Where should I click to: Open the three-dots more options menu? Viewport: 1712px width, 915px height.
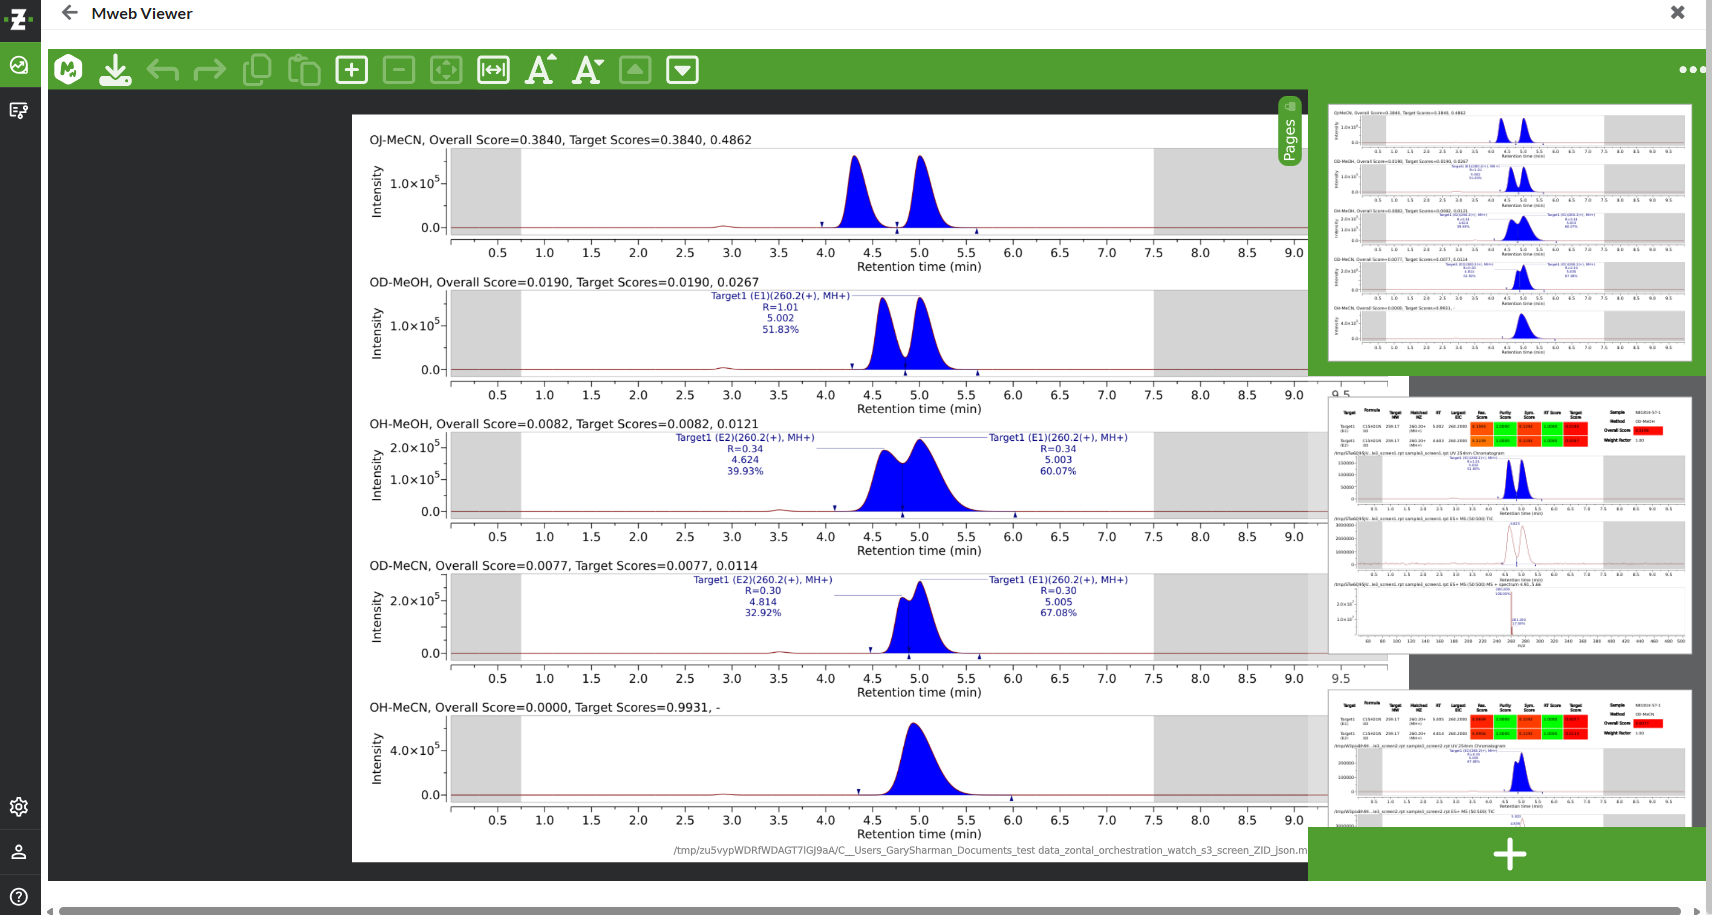tap(1692, 69)
